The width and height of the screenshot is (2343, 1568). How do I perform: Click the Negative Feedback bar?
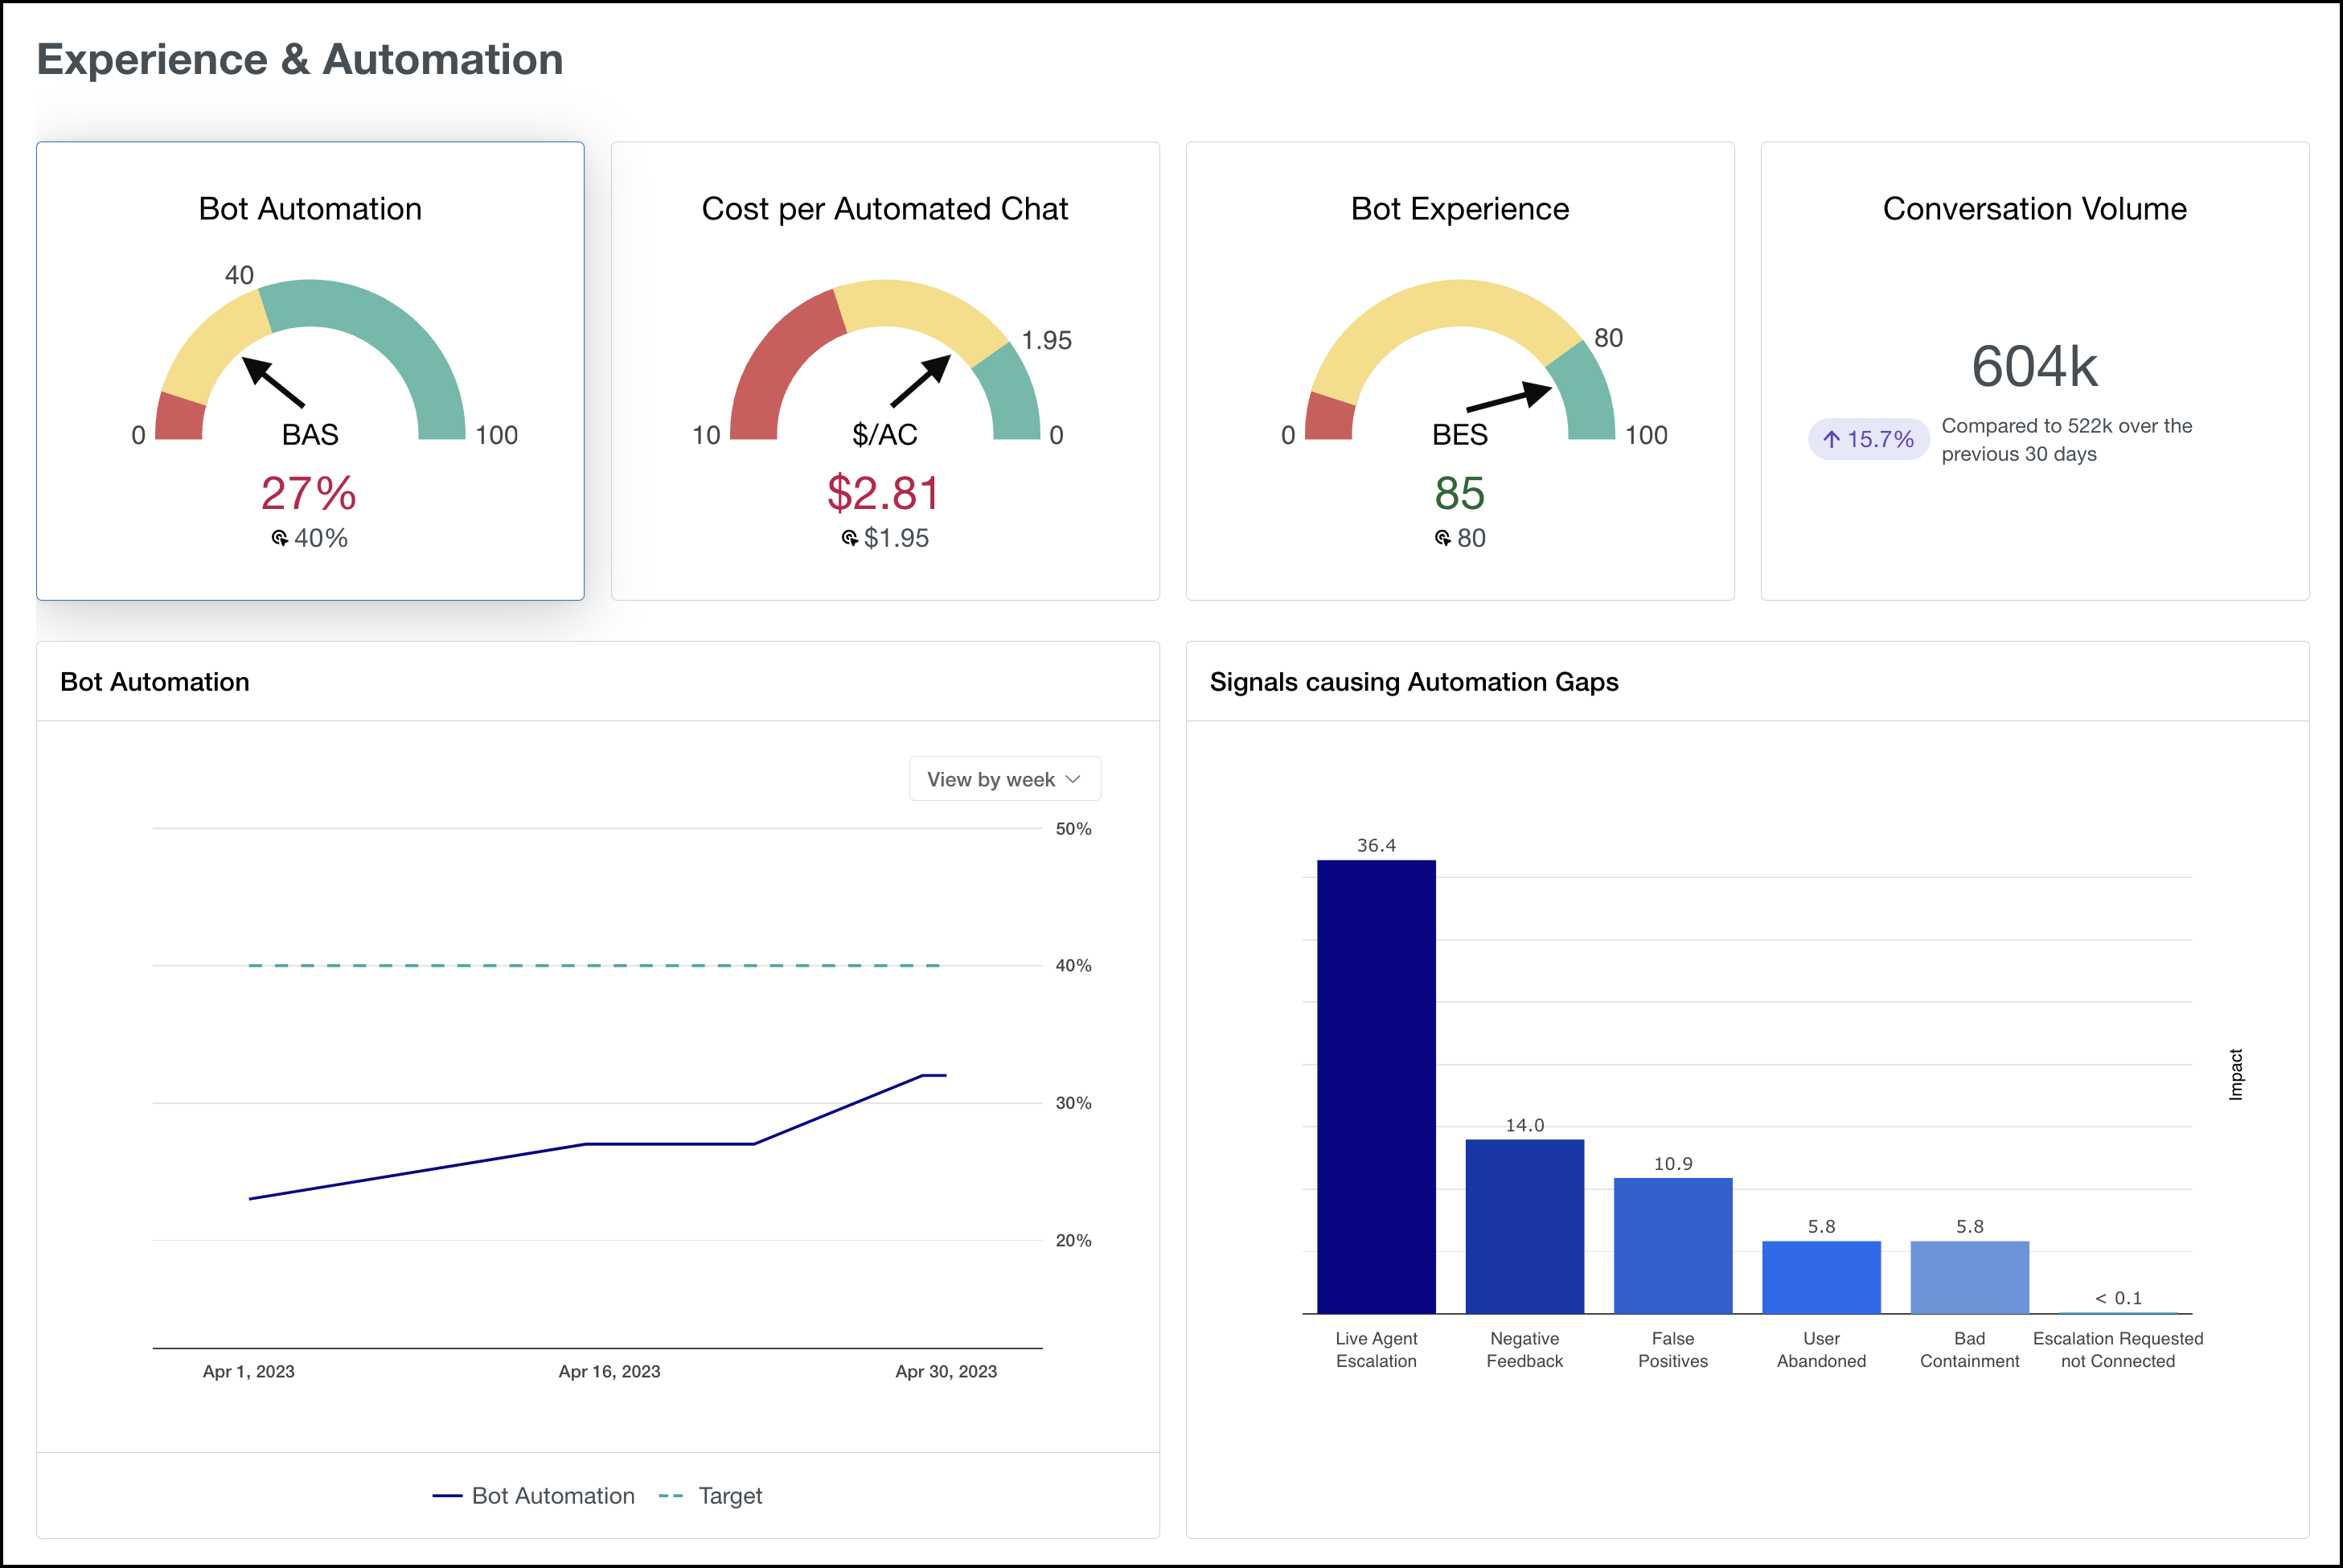click(1524, 1226)
